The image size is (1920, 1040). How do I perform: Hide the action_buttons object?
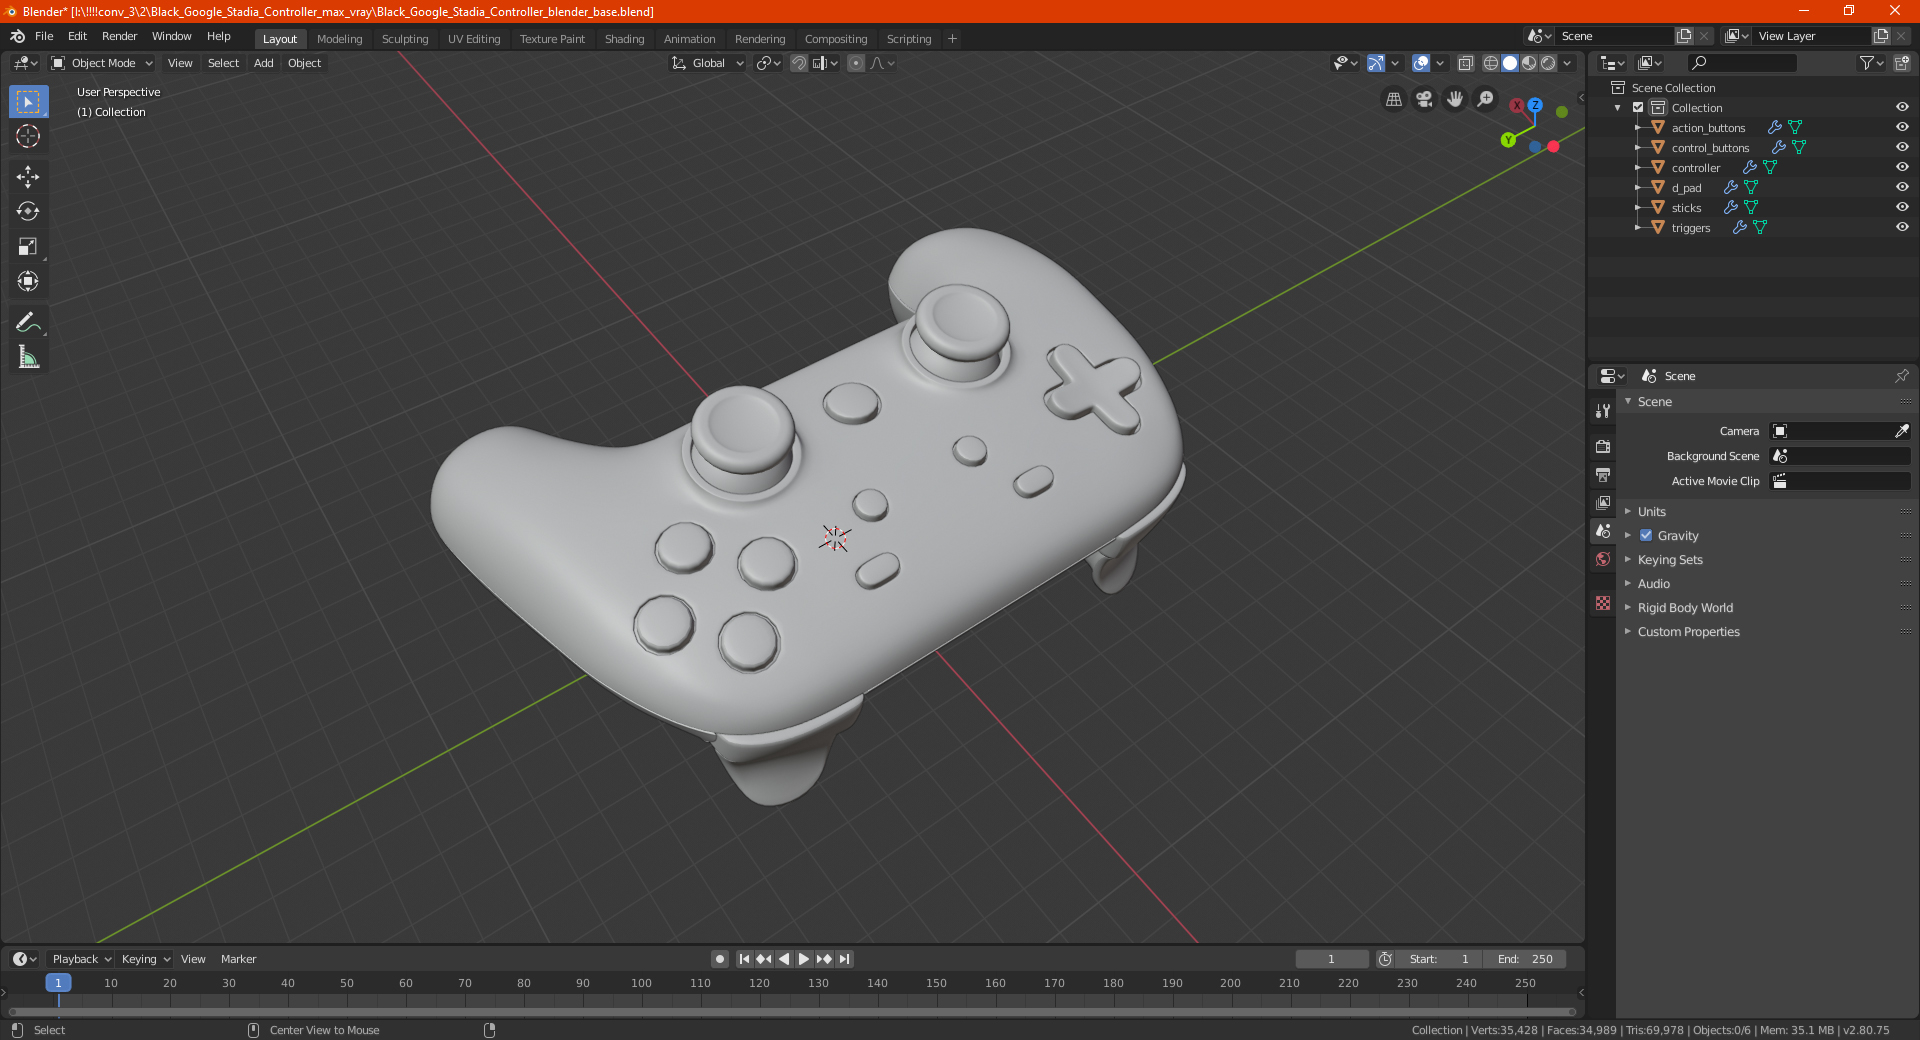coord(1902,127)
